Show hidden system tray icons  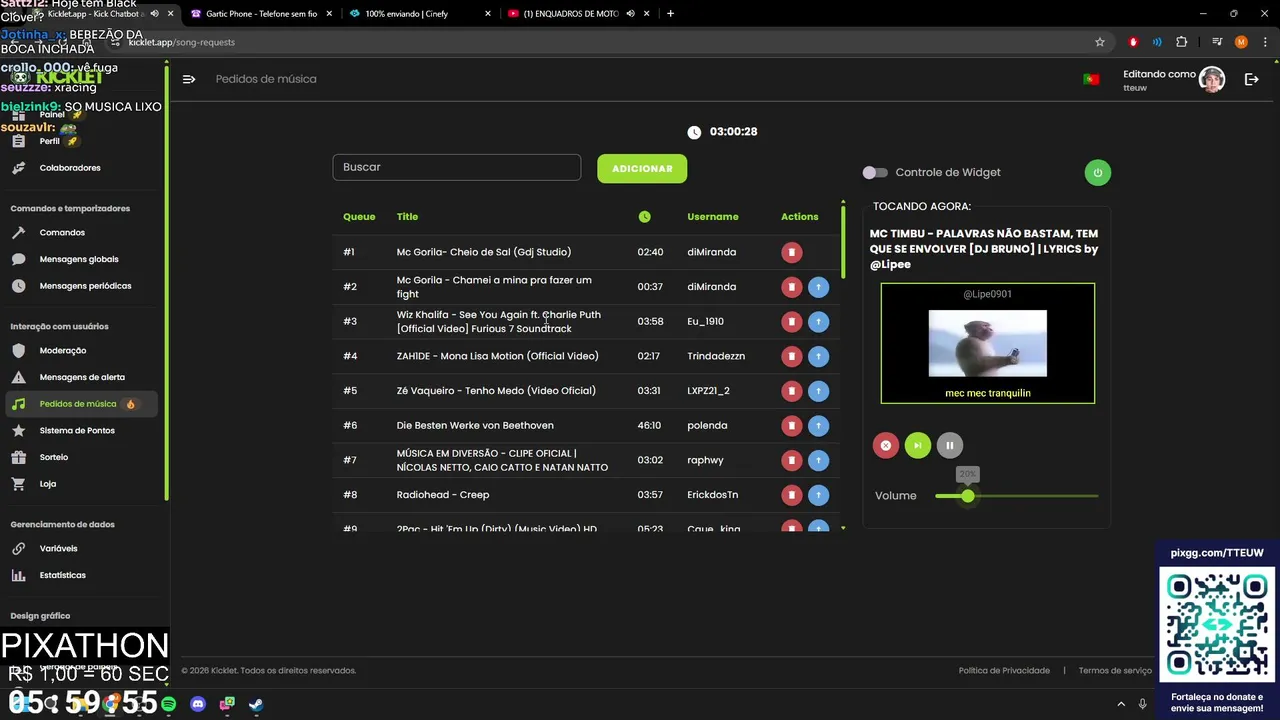[x=1121, y=704]
